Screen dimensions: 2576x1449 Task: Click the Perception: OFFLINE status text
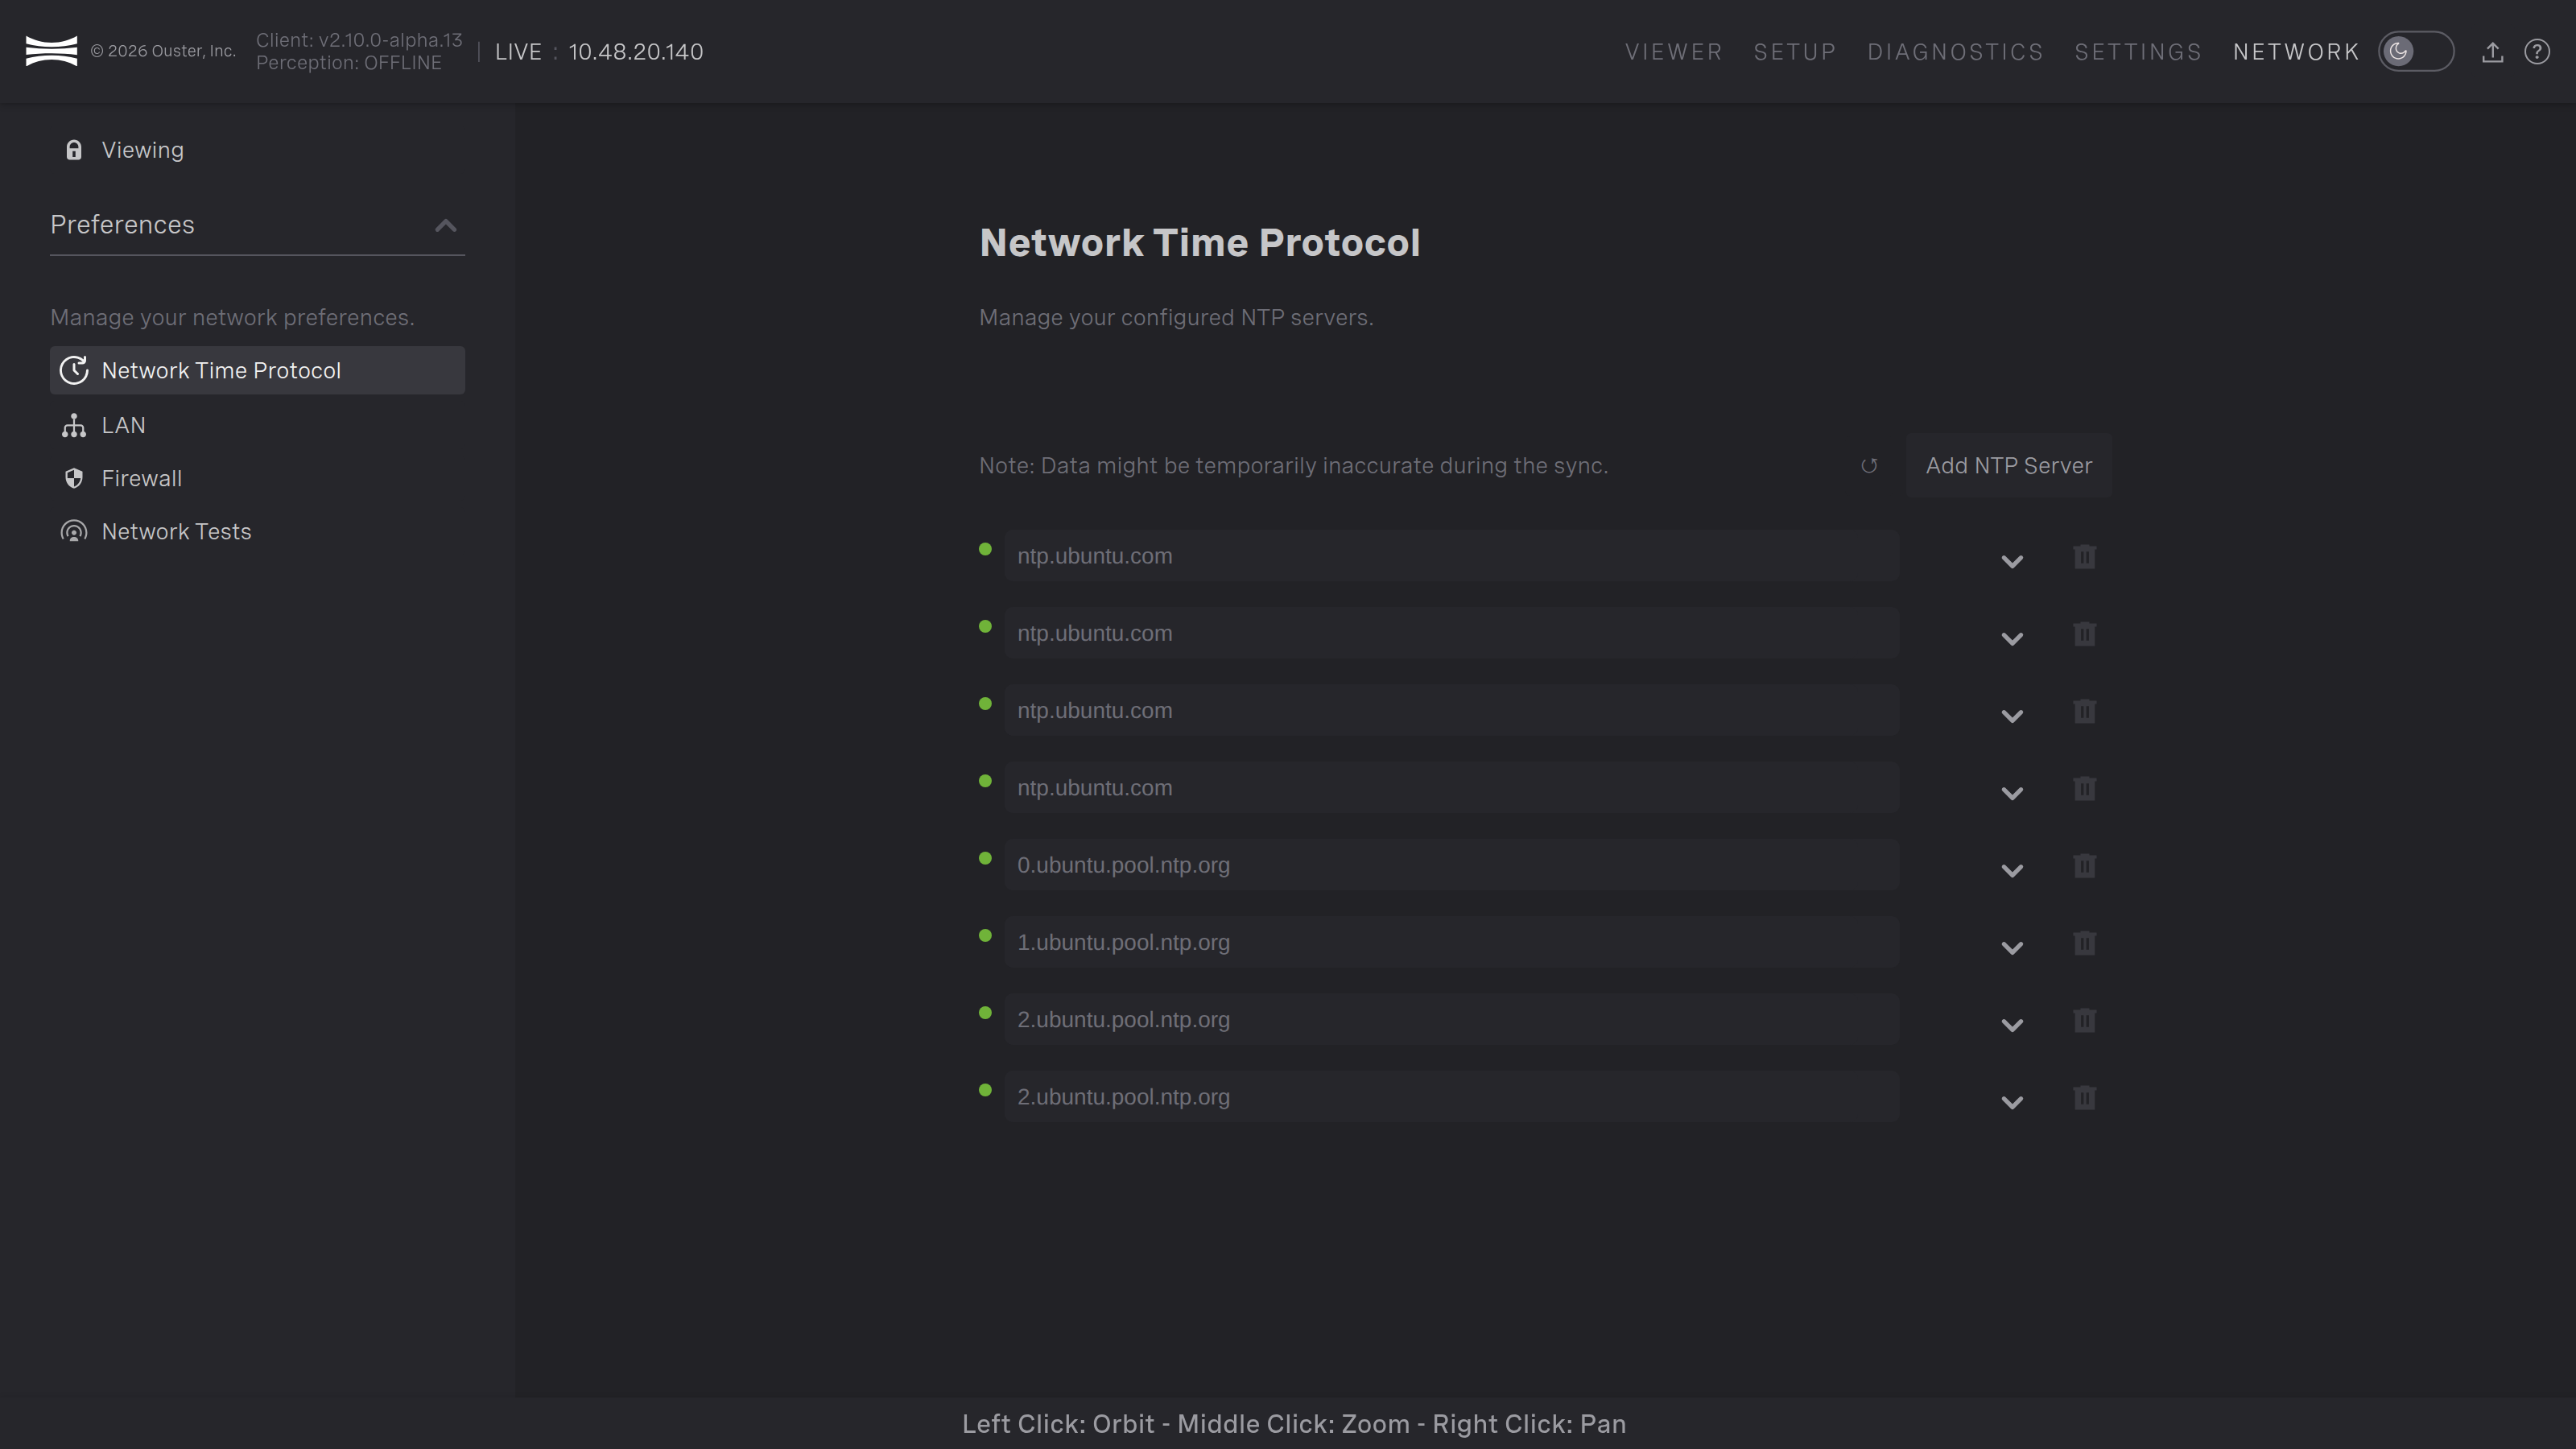pos(349,63)
